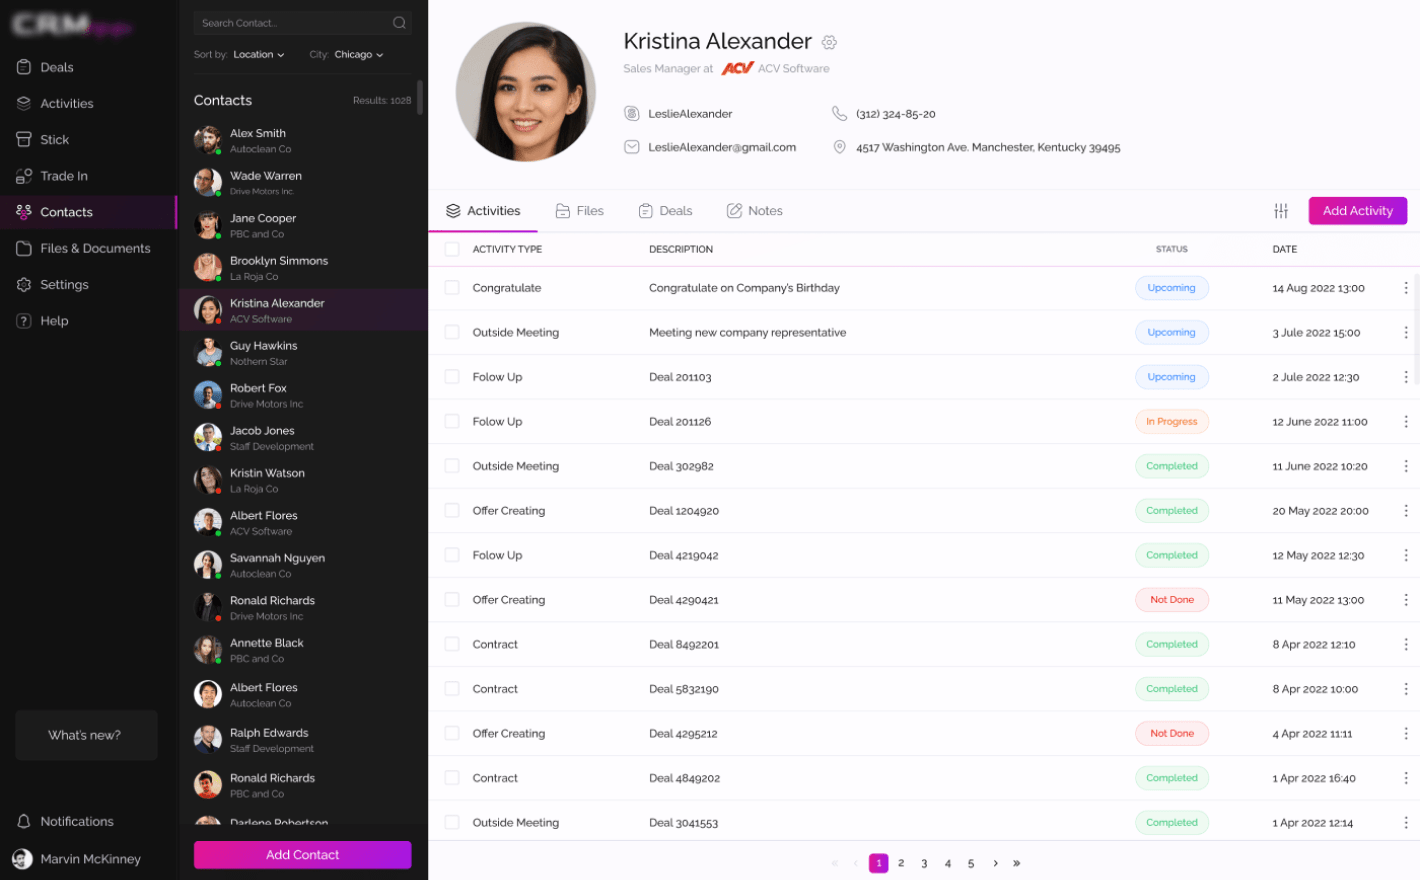Image resolution: width=1420 pixels, height=880 pixels.
Task: Click the Add Activity button
Action: coord(1357,211)
